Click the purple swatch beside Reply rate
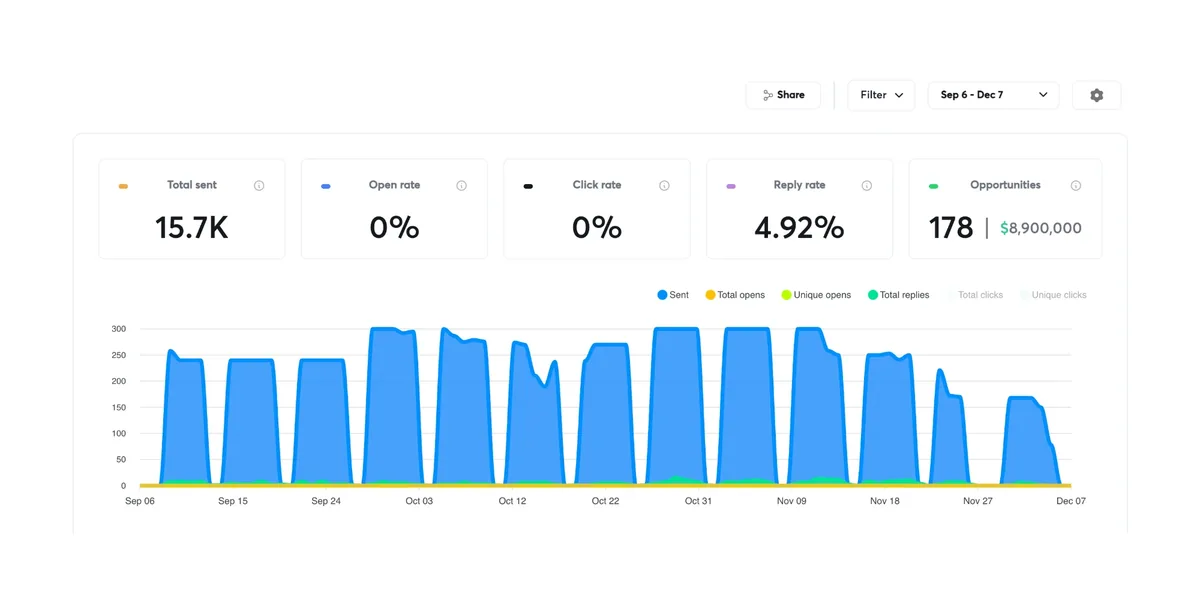This screenshot has width=1200, height=599. tap(731, 186)
